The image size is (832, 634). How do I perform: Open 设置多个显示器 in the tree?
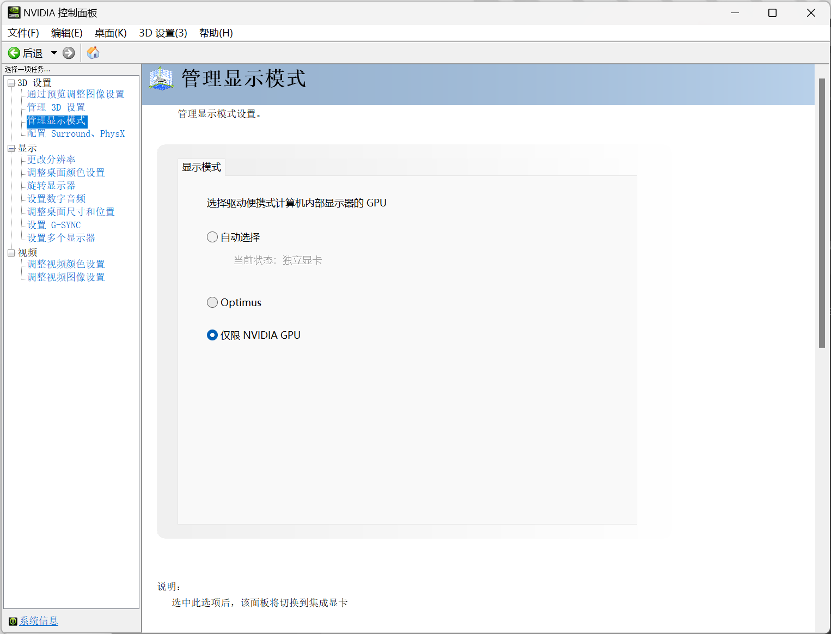(62, 238)
